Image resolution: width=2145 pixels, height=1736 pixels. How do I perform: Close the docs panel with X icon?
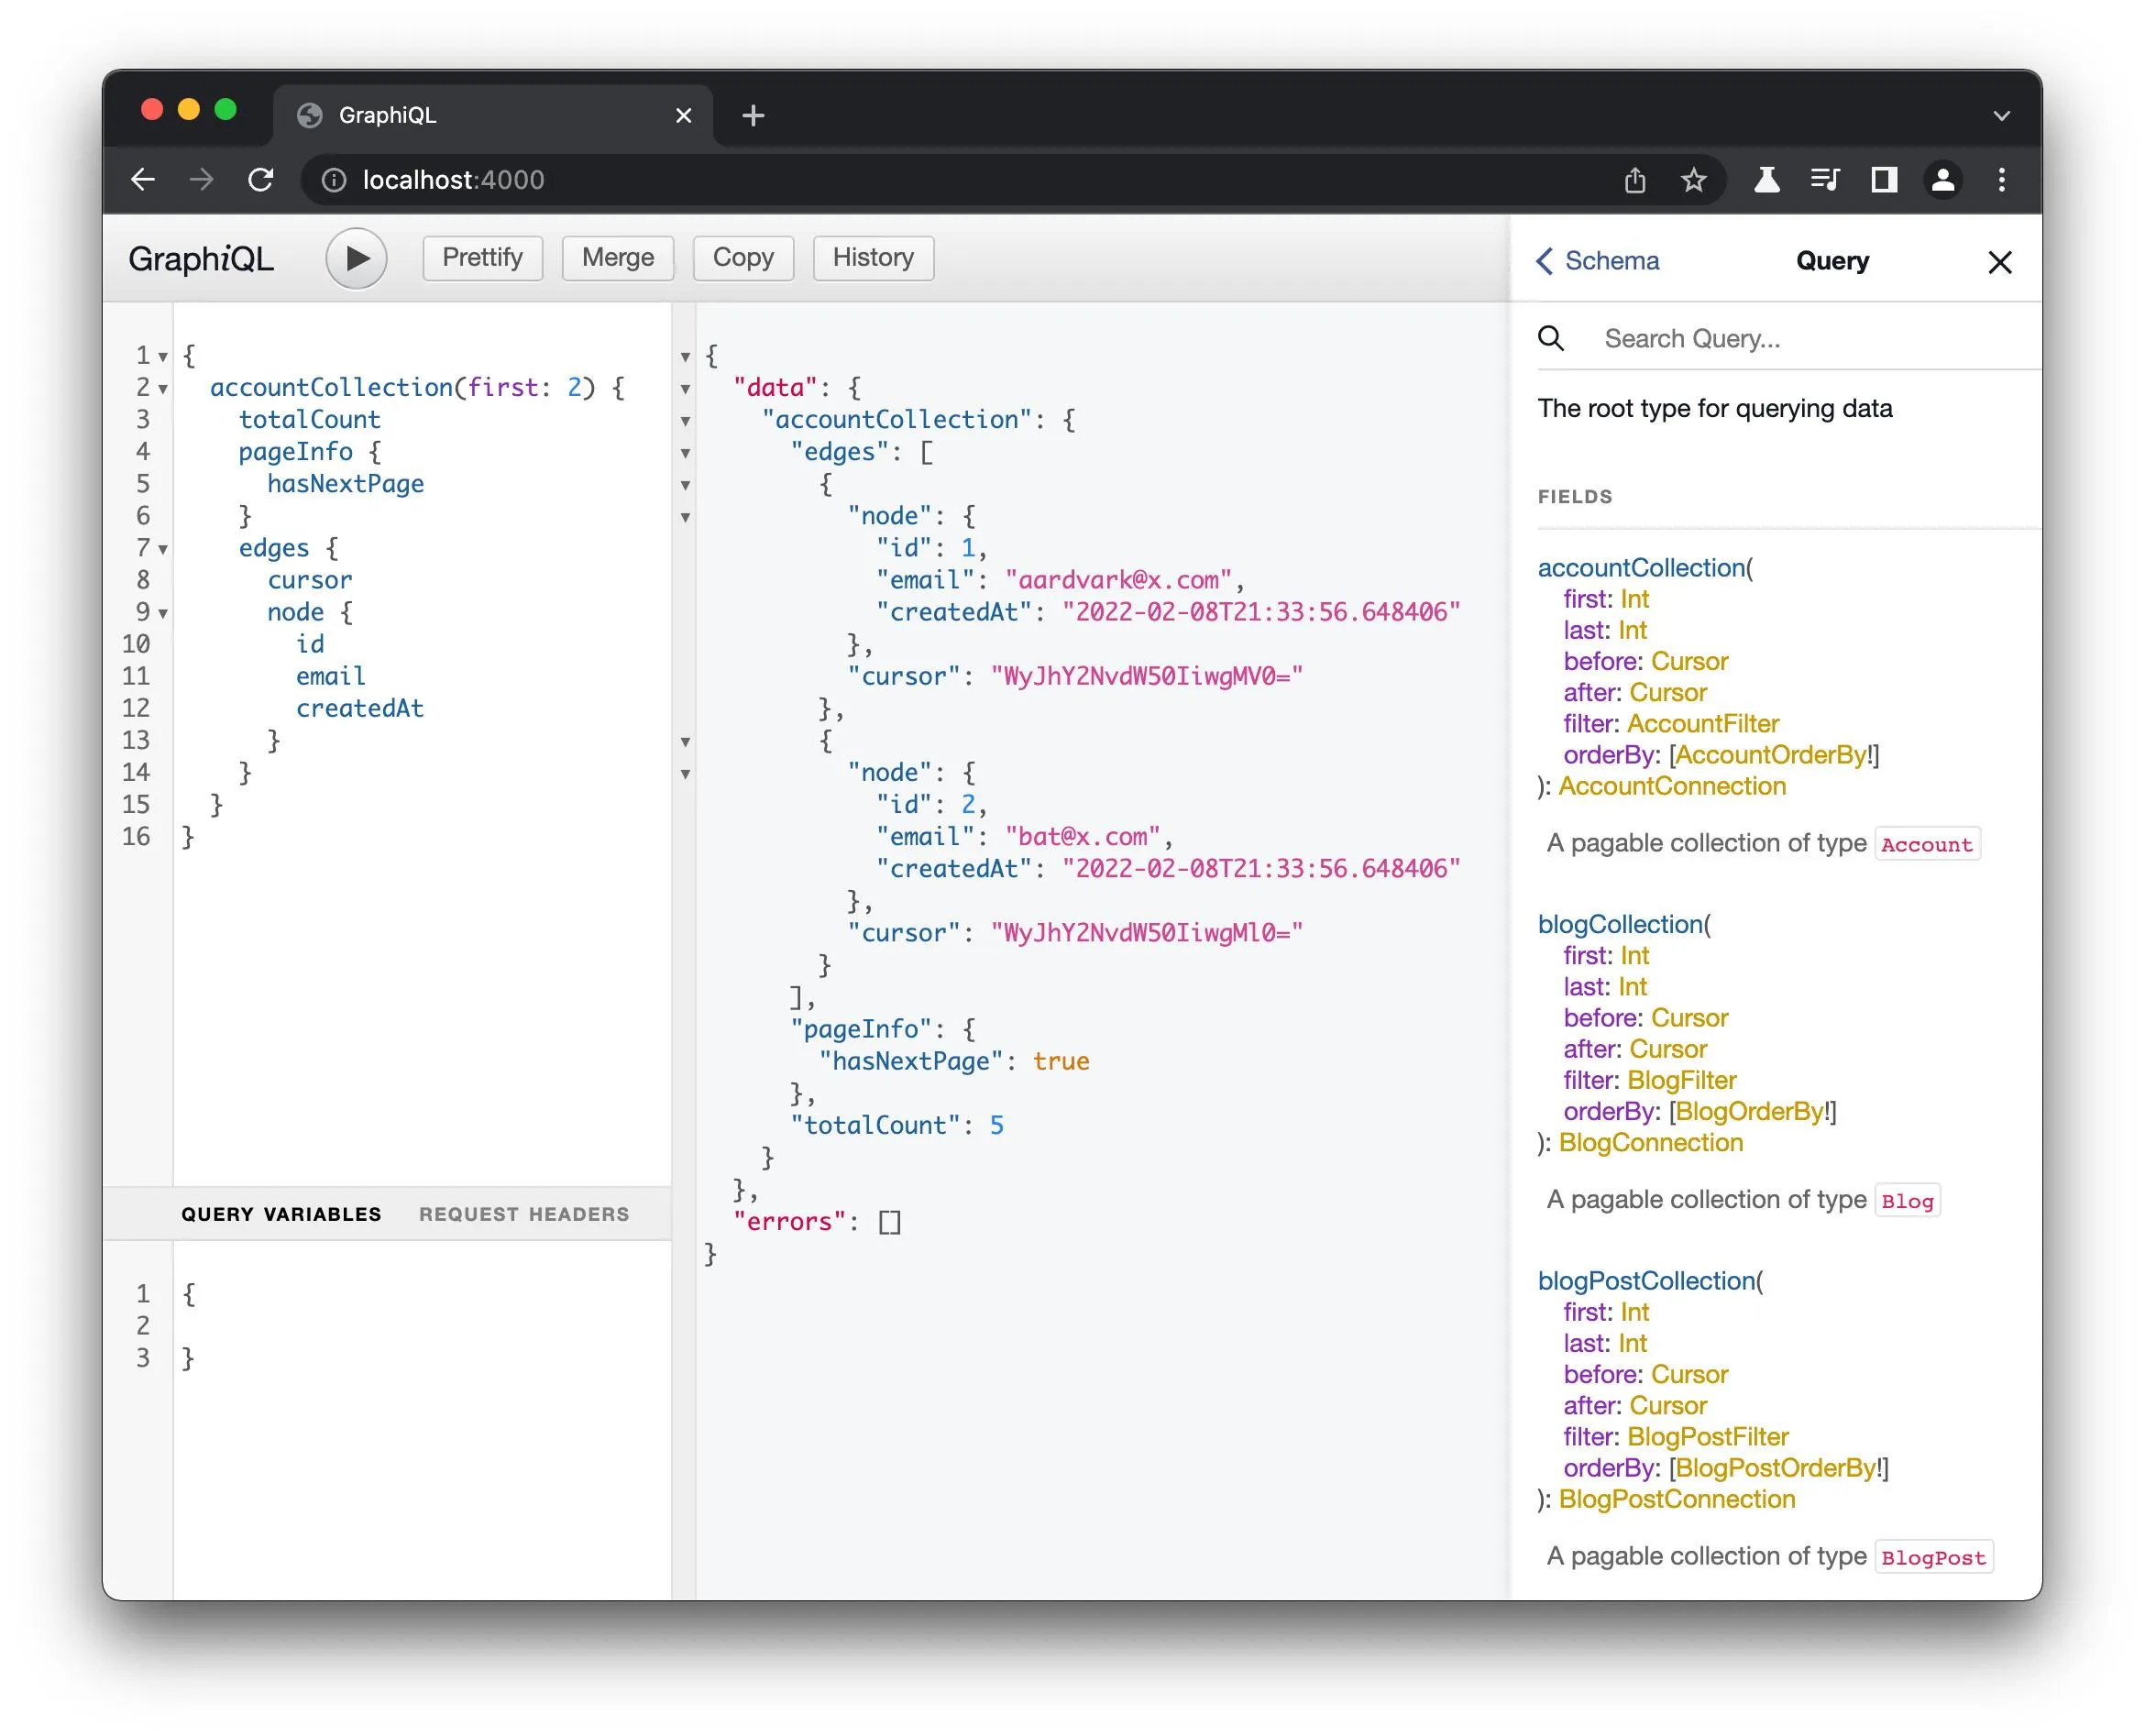pyautogui.click(x=1999, y=262)
